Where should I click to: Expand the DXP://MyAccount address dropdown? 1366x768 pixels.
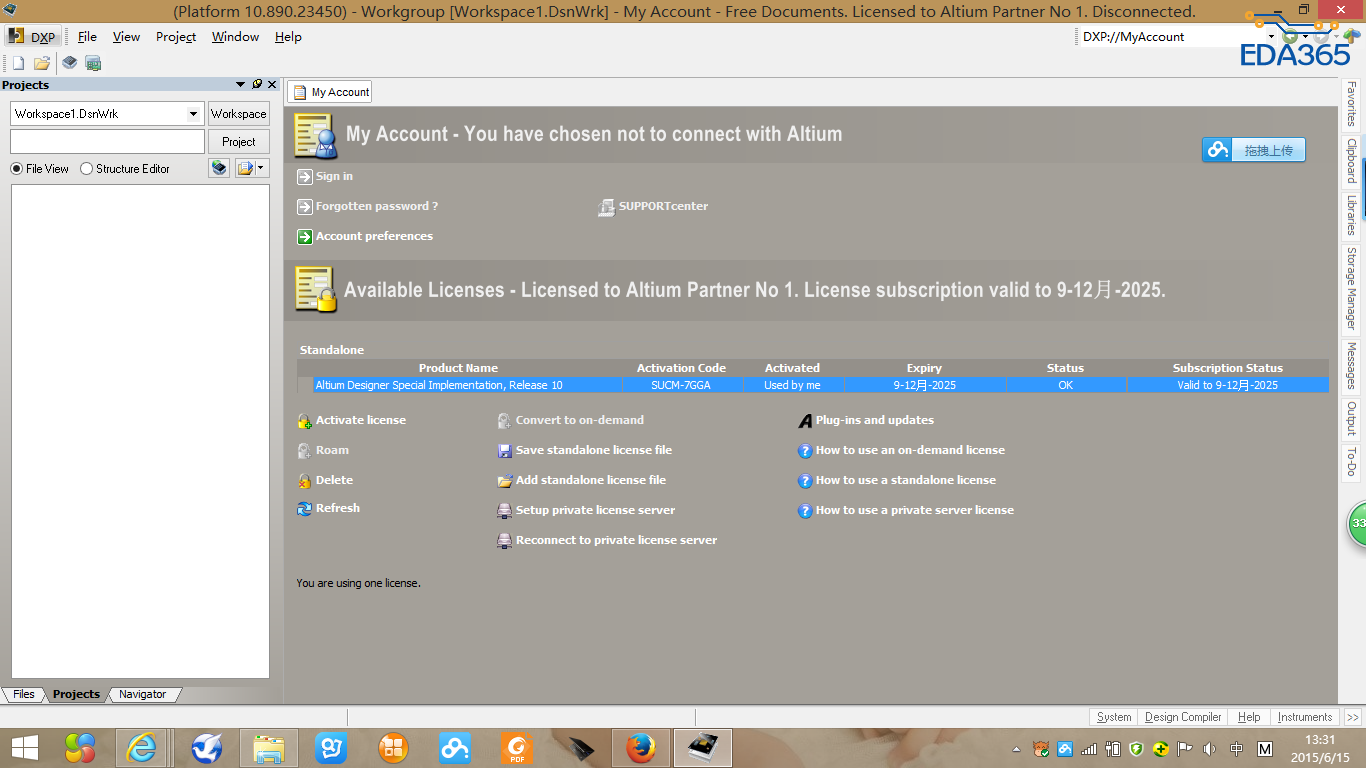[x=1271, y=37]
